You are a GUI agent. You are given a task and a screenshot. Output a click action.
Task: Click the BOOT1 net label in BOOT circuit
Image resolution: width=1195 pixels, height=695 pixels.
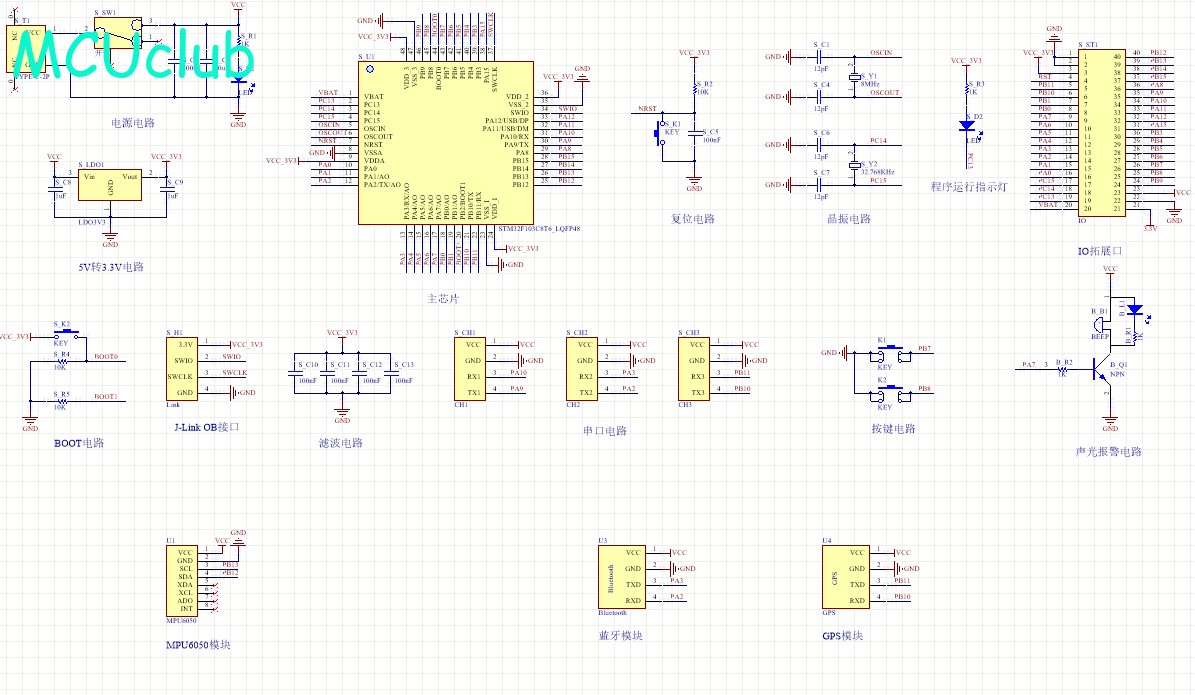click(106, 397)
